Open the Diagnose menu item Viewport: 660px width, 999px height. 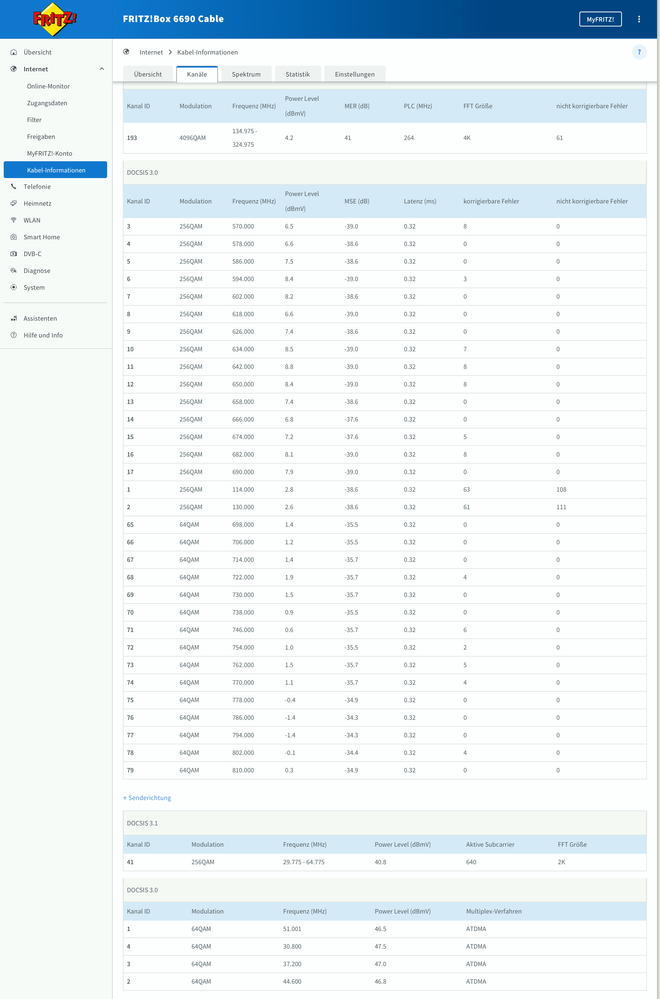click(37, 271)
